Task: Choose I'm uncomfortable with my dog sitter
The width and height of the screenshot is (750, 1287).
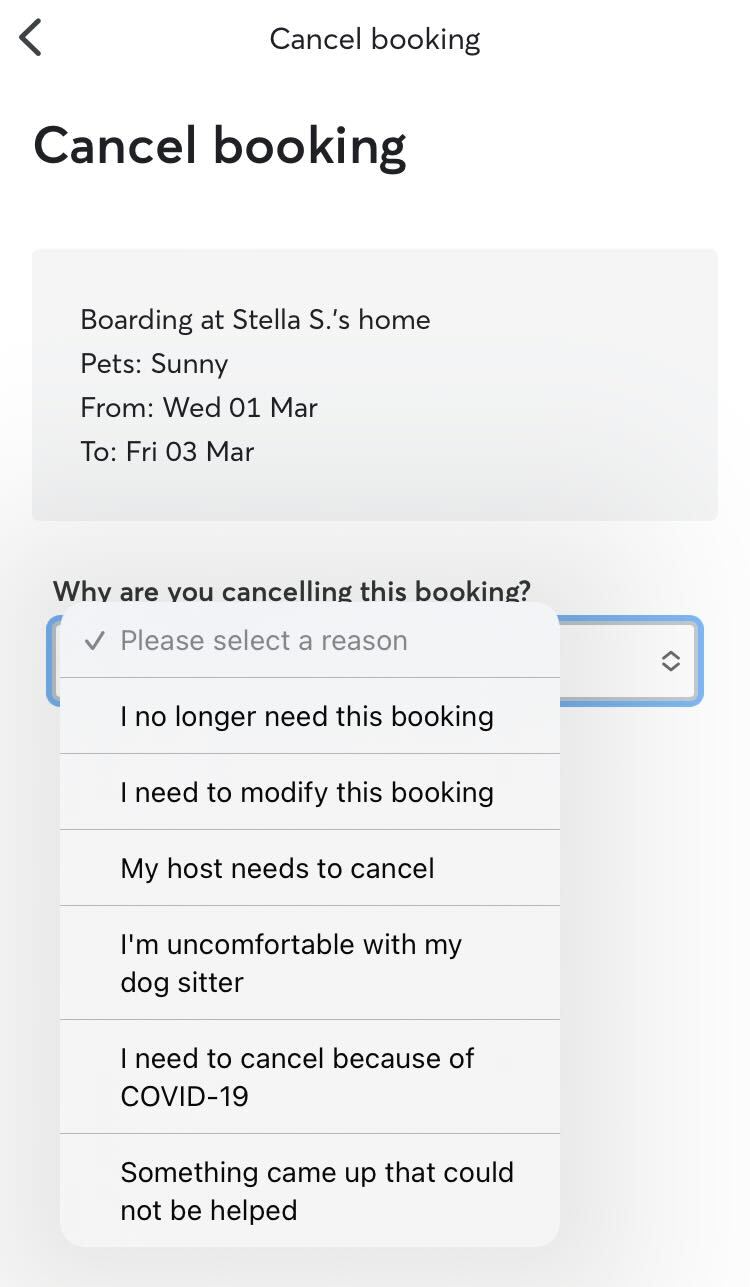Action: click(290, 963)
